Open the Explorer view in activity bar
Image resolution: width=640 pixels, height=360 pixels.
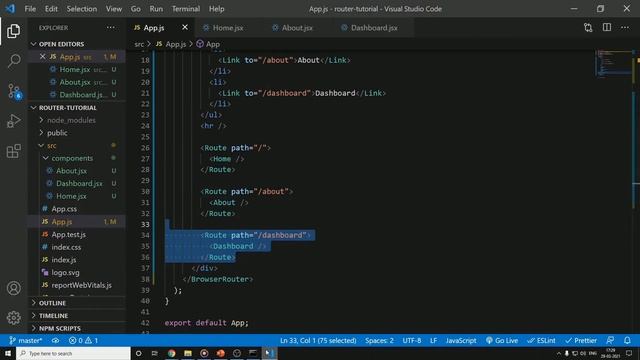click(x=13, y=31)
